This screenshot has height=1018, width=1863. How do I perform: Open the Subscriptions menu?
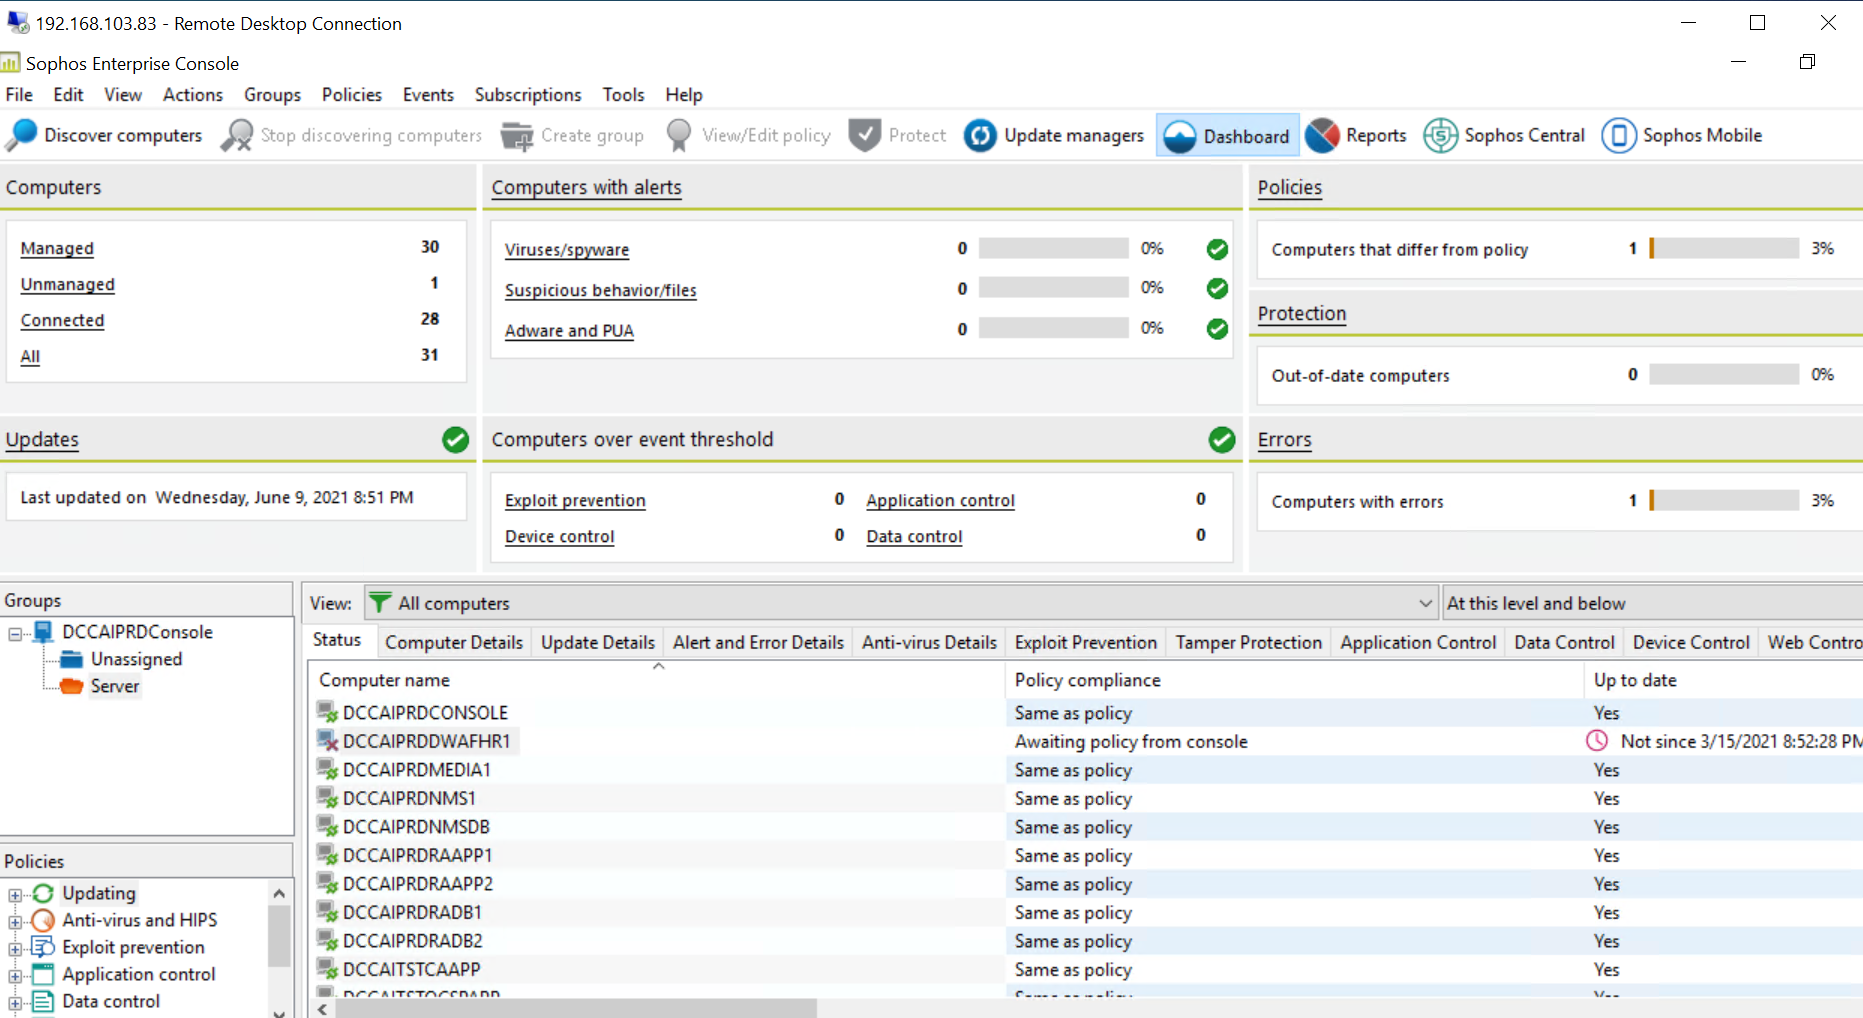[x=528, y=94]
